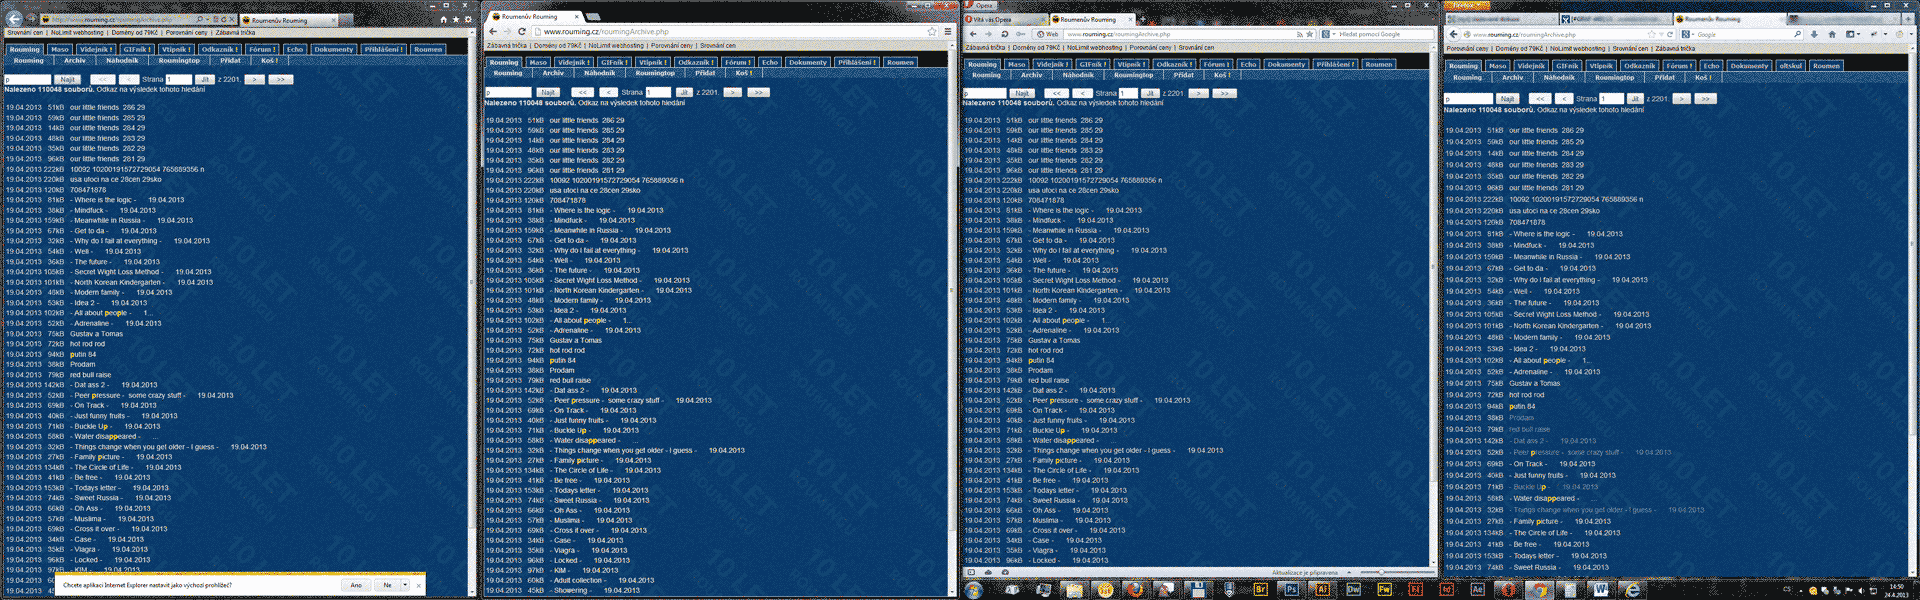
Task: Click '>>' last page button in Opera window
Action: 1224,93
